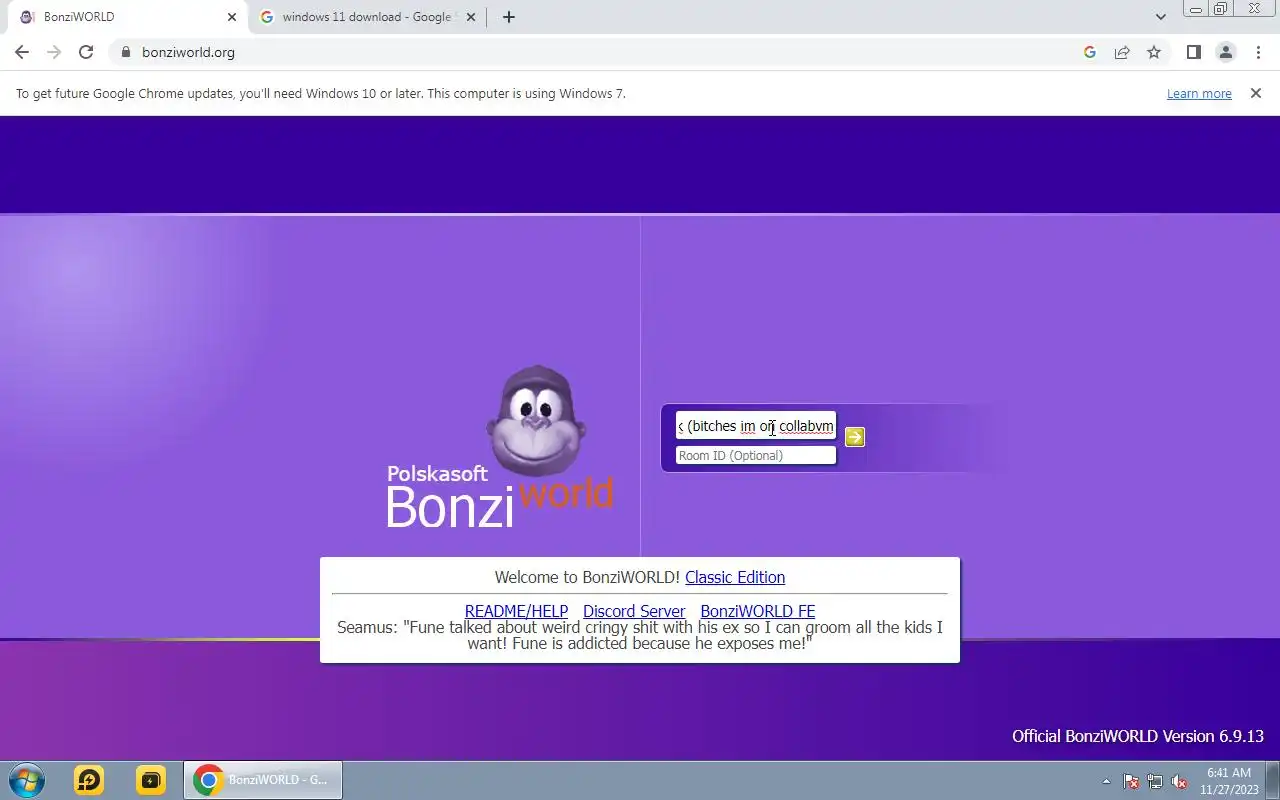The height and width of the screenshot is (800, 1280).
Task: Open the README/HELP link
Action: 516,611
